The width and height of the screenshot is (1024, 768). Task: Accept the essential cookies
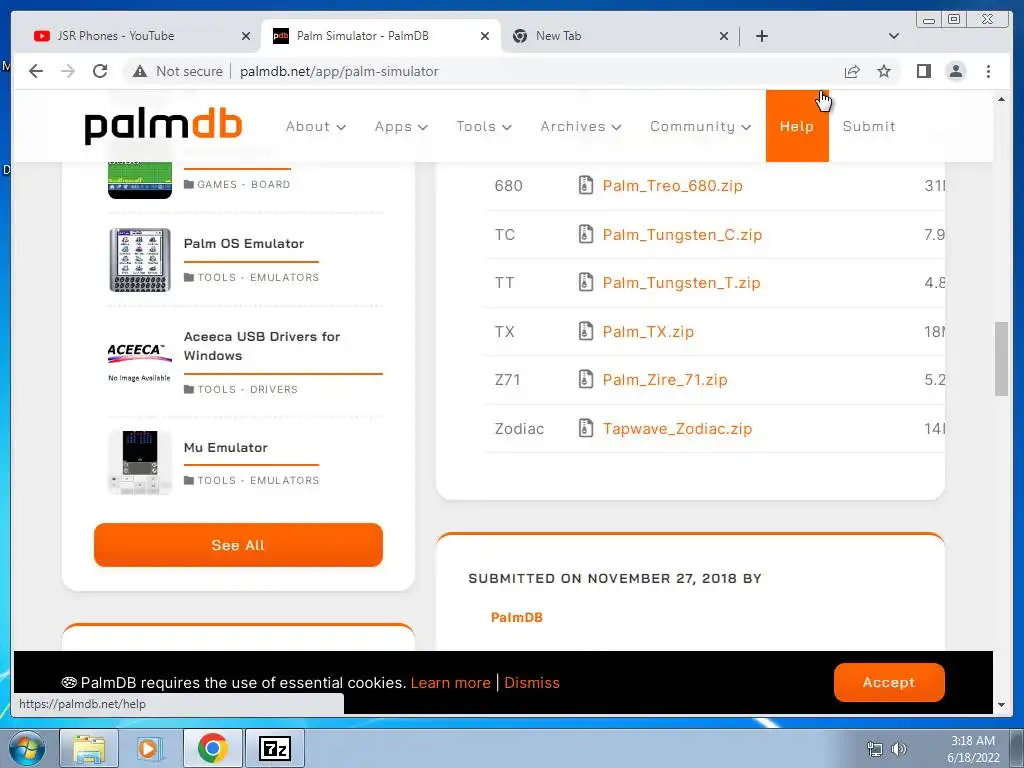click(x=889, y=682)
